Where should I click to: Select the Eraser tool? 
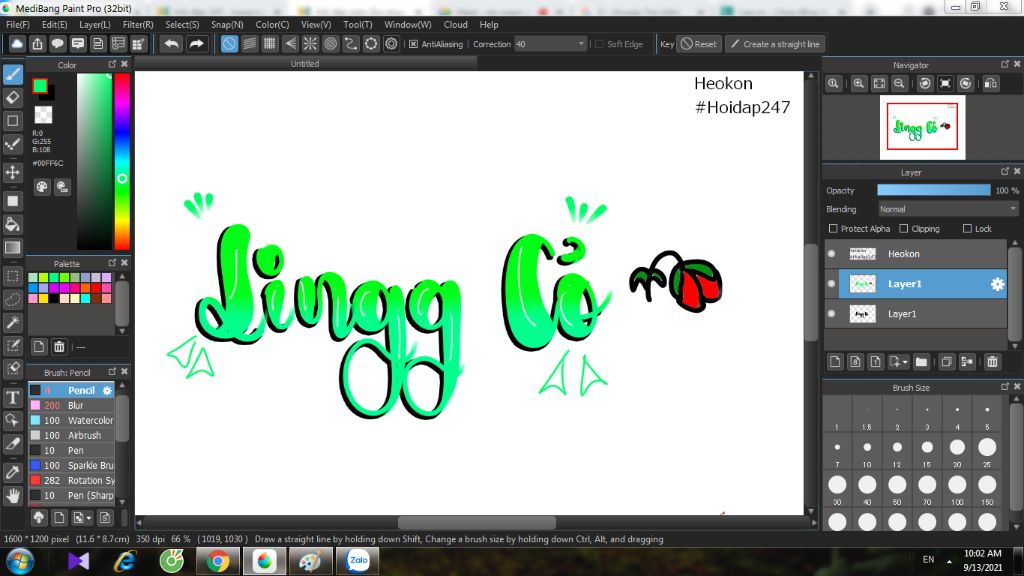[x=12, y=98]
